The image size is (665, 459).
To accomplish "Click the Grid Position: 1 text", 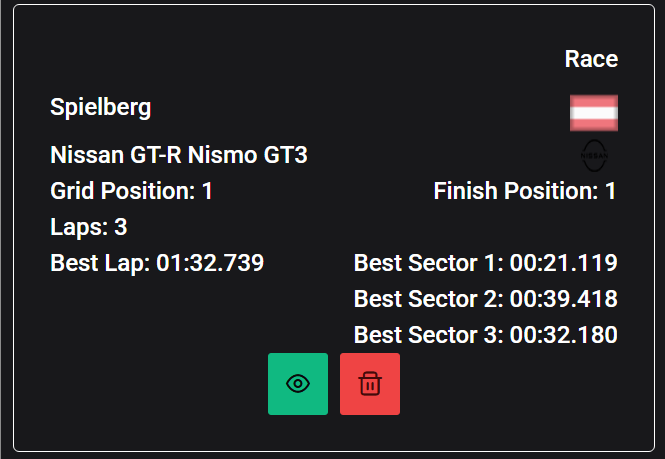I will (x=131, y=191).
